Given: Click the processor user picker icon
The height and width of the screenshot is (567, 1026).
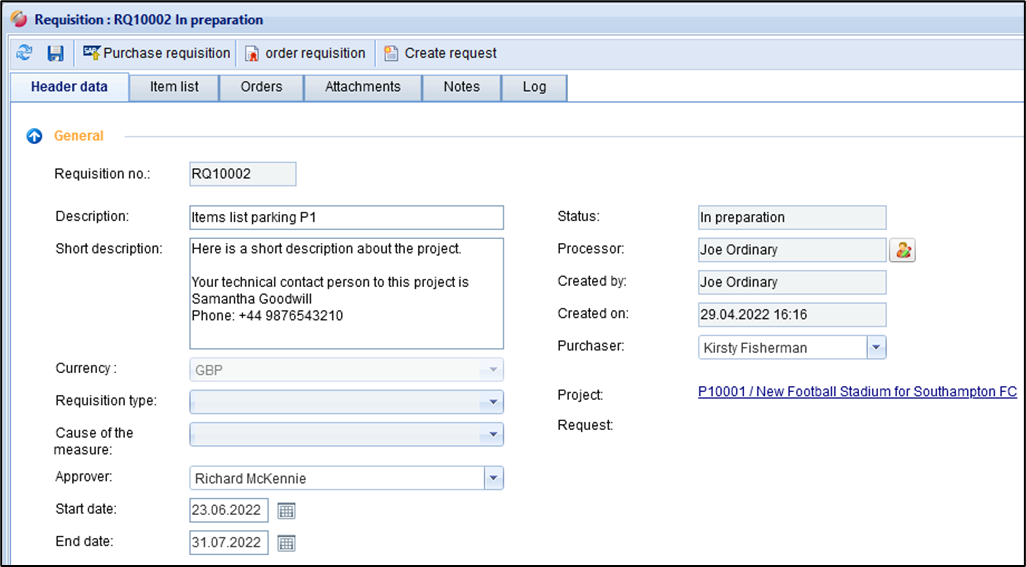Looking at the screenshot, I should click(x=903, y=250).
